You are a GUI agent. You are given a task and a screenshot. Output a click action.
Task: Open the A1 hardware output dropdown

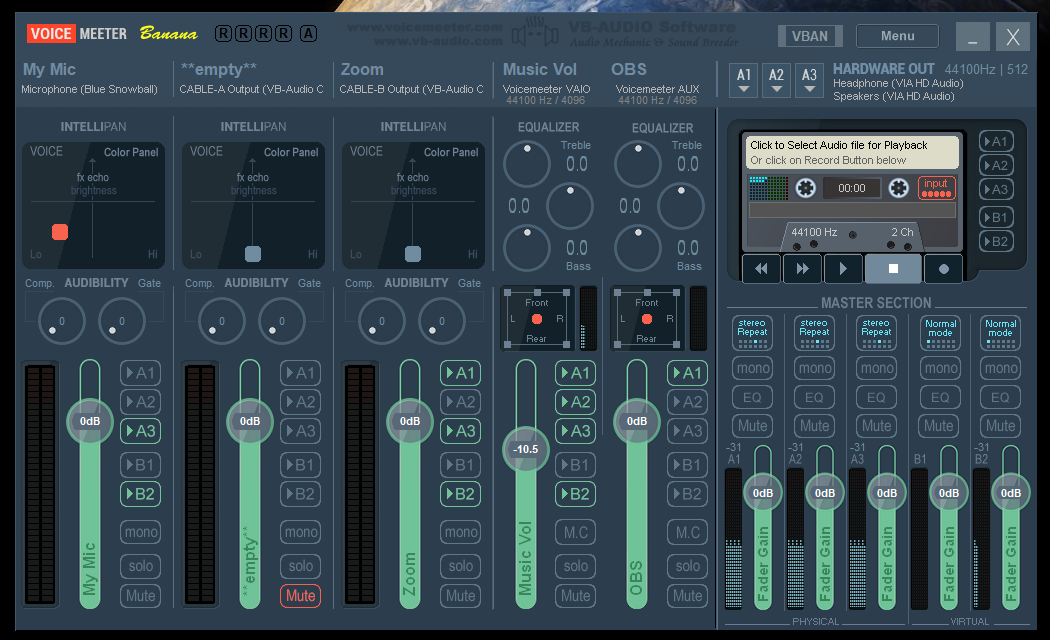[x=744, y=80]
